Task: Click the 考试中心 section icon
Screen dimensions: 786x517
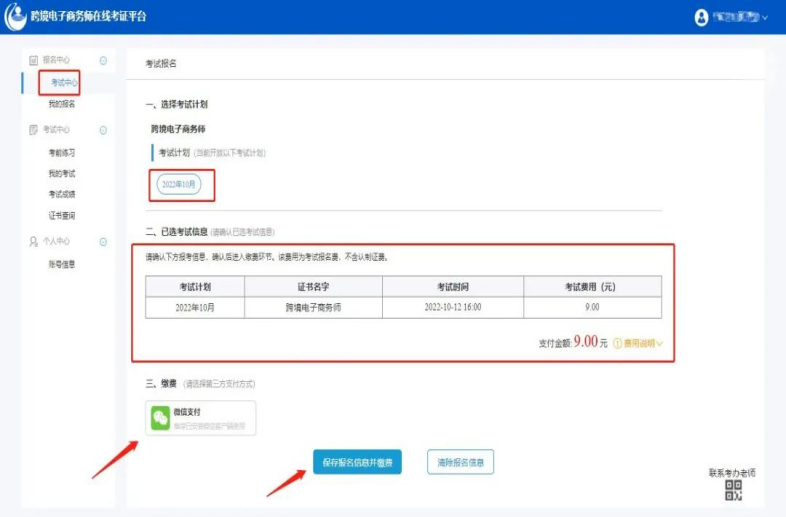Action: (x=33, y=130)
